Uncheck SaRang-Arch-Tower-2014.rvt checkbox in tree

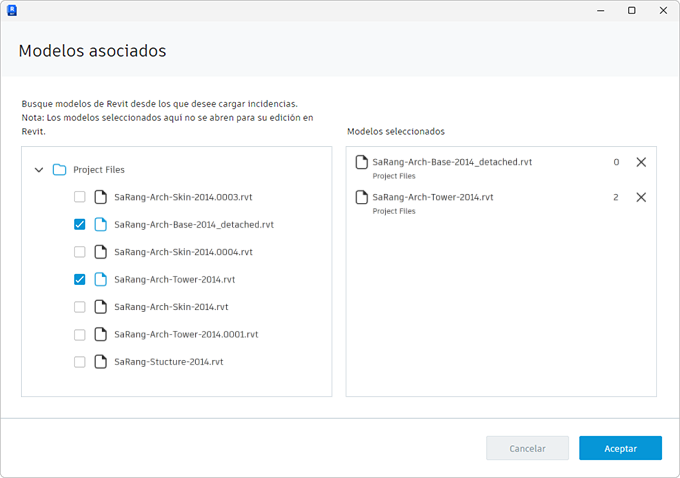[80, 280]
